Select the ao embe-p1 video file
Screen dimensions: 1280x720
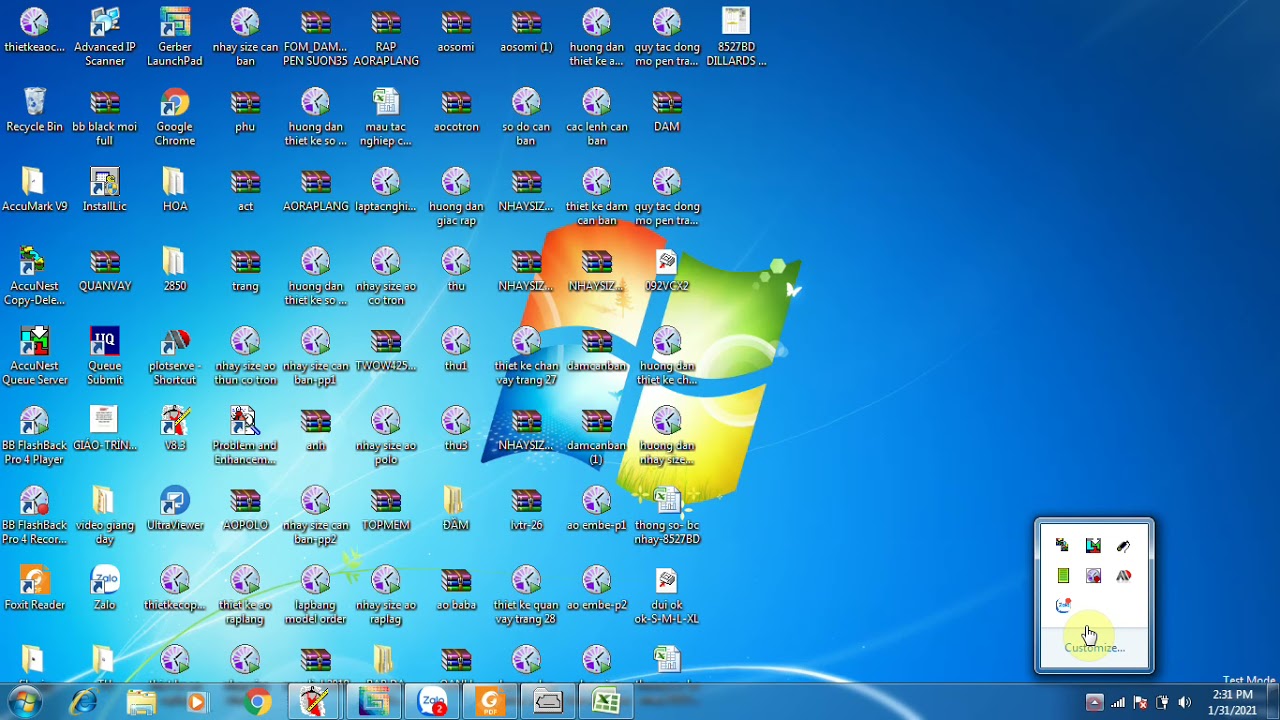pos(597,509)
